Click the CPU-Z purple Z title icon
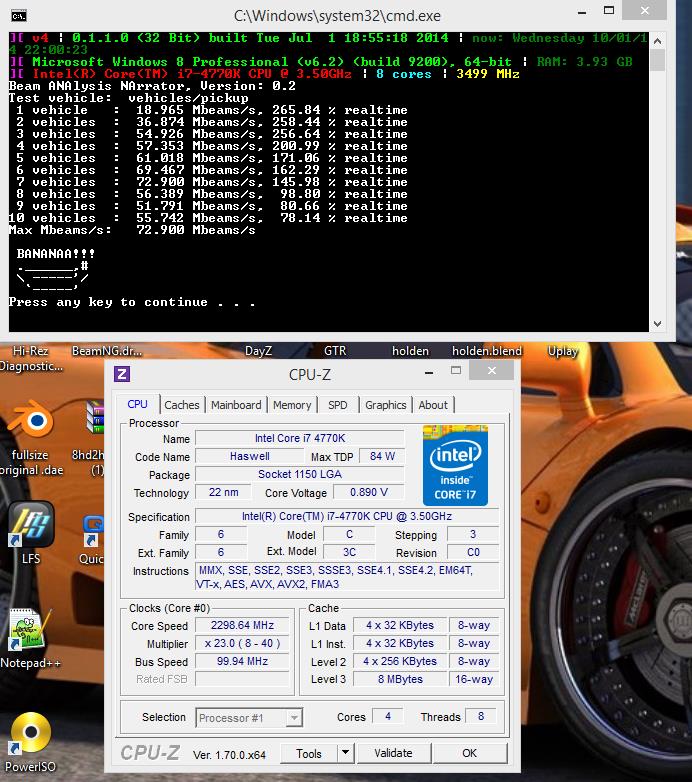Screen dimensions: 692x782 [x=122, y=374]
